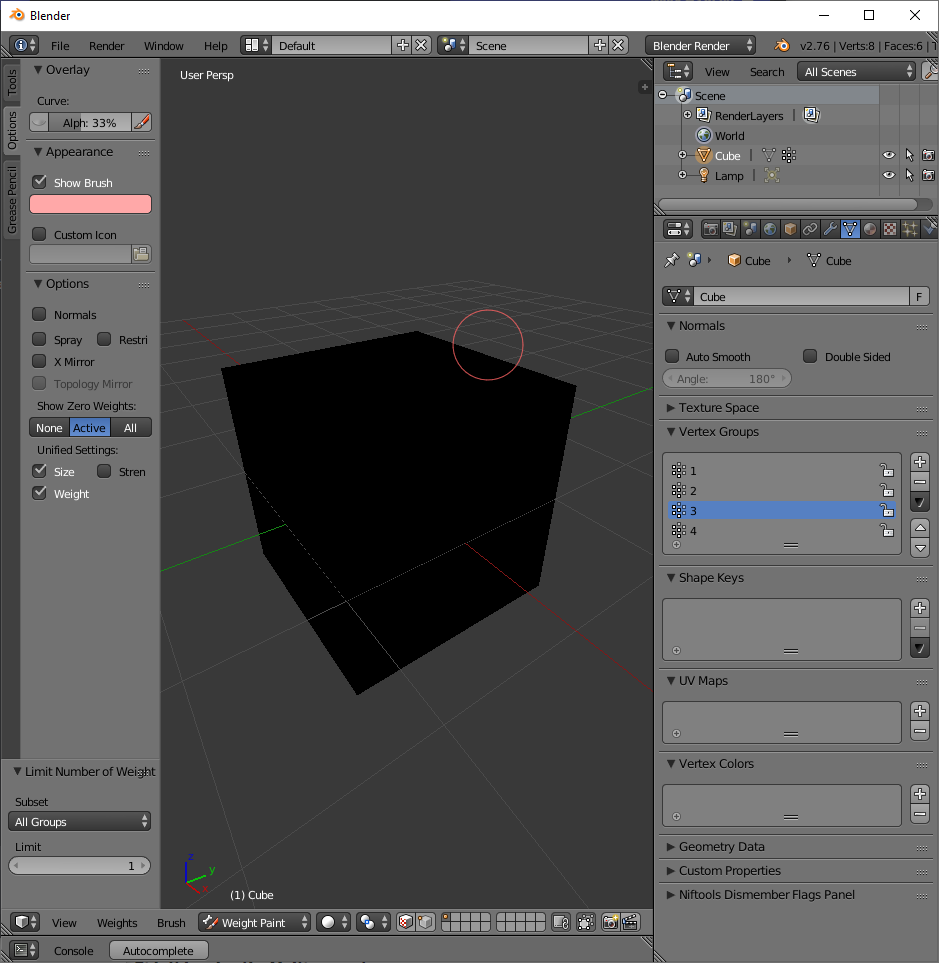The image size is (939, 963).
Task: Click the lock camera and layers icon
Action: (561, 922)
